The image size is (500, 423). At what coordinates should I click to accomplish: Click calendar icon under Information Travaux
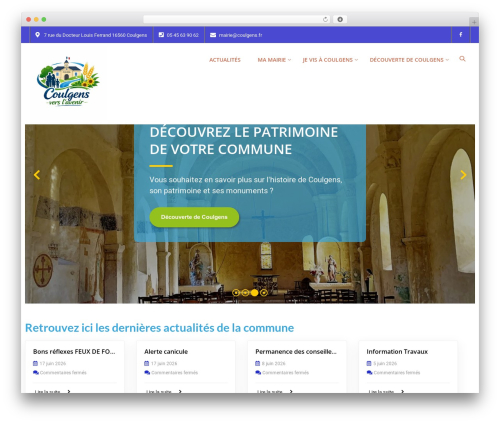(369, 363)
